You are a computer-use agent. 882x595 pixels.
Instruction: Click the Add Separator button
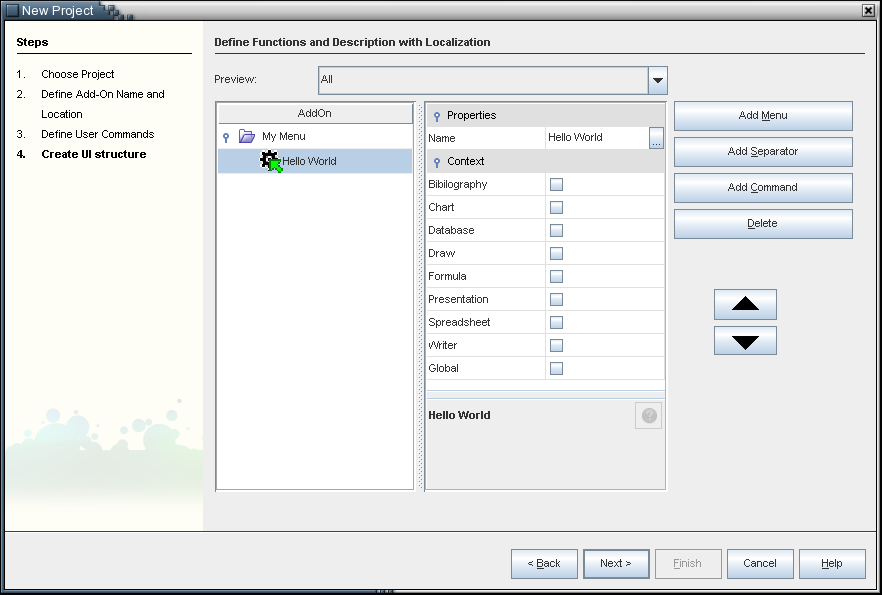click(x=762, y=152)
